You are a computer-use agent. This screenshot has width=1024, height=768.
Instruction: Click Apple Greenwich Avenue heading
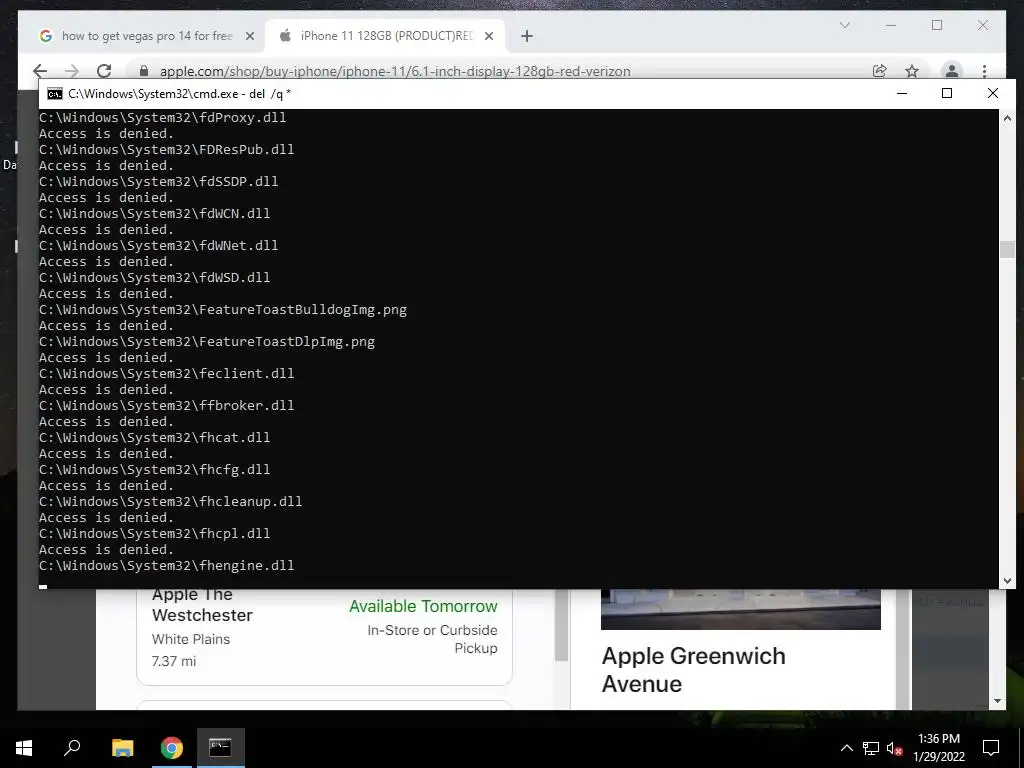tap(694, 669)
